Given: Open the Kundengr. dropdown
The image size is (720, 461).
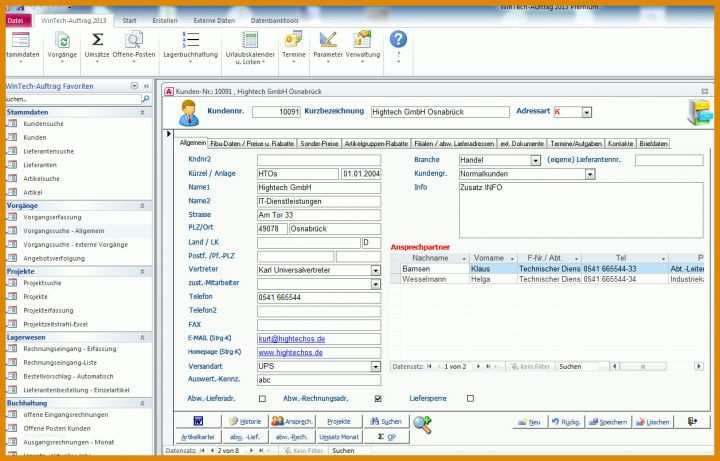Looking at the screenshot, I should coord(590,174).
